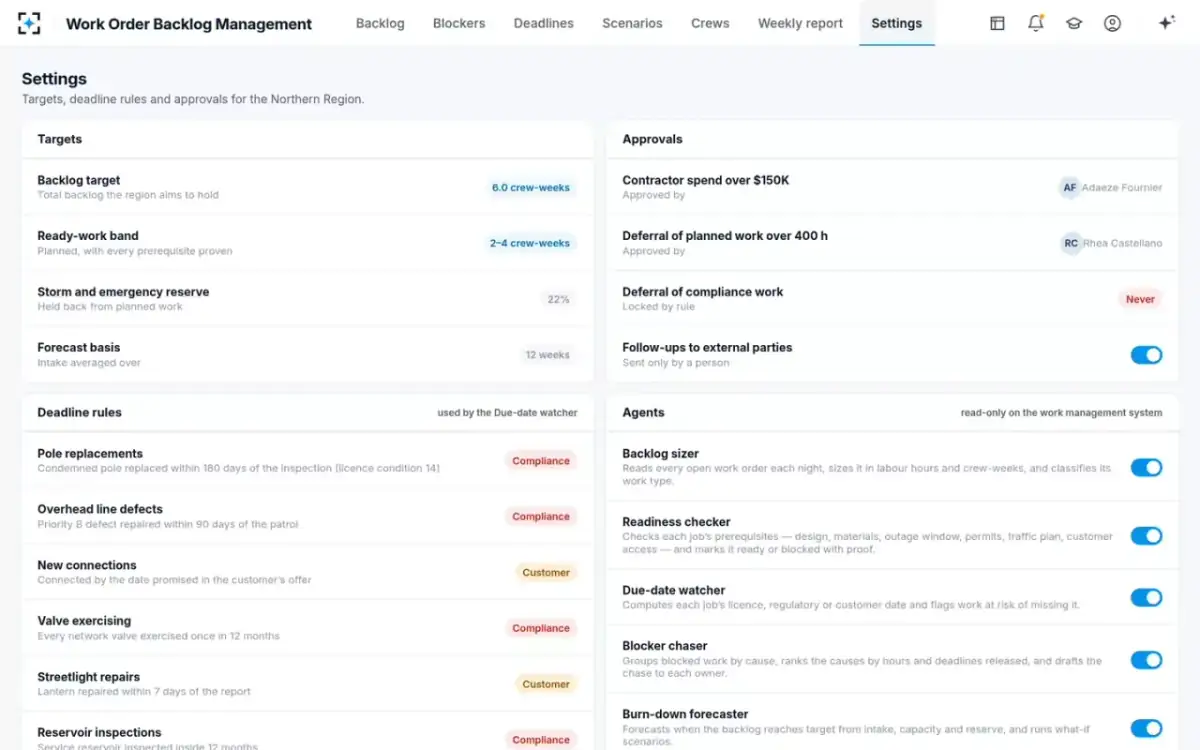
Task: Click Customer badge on New connections
Action: (x=546, y=573)
